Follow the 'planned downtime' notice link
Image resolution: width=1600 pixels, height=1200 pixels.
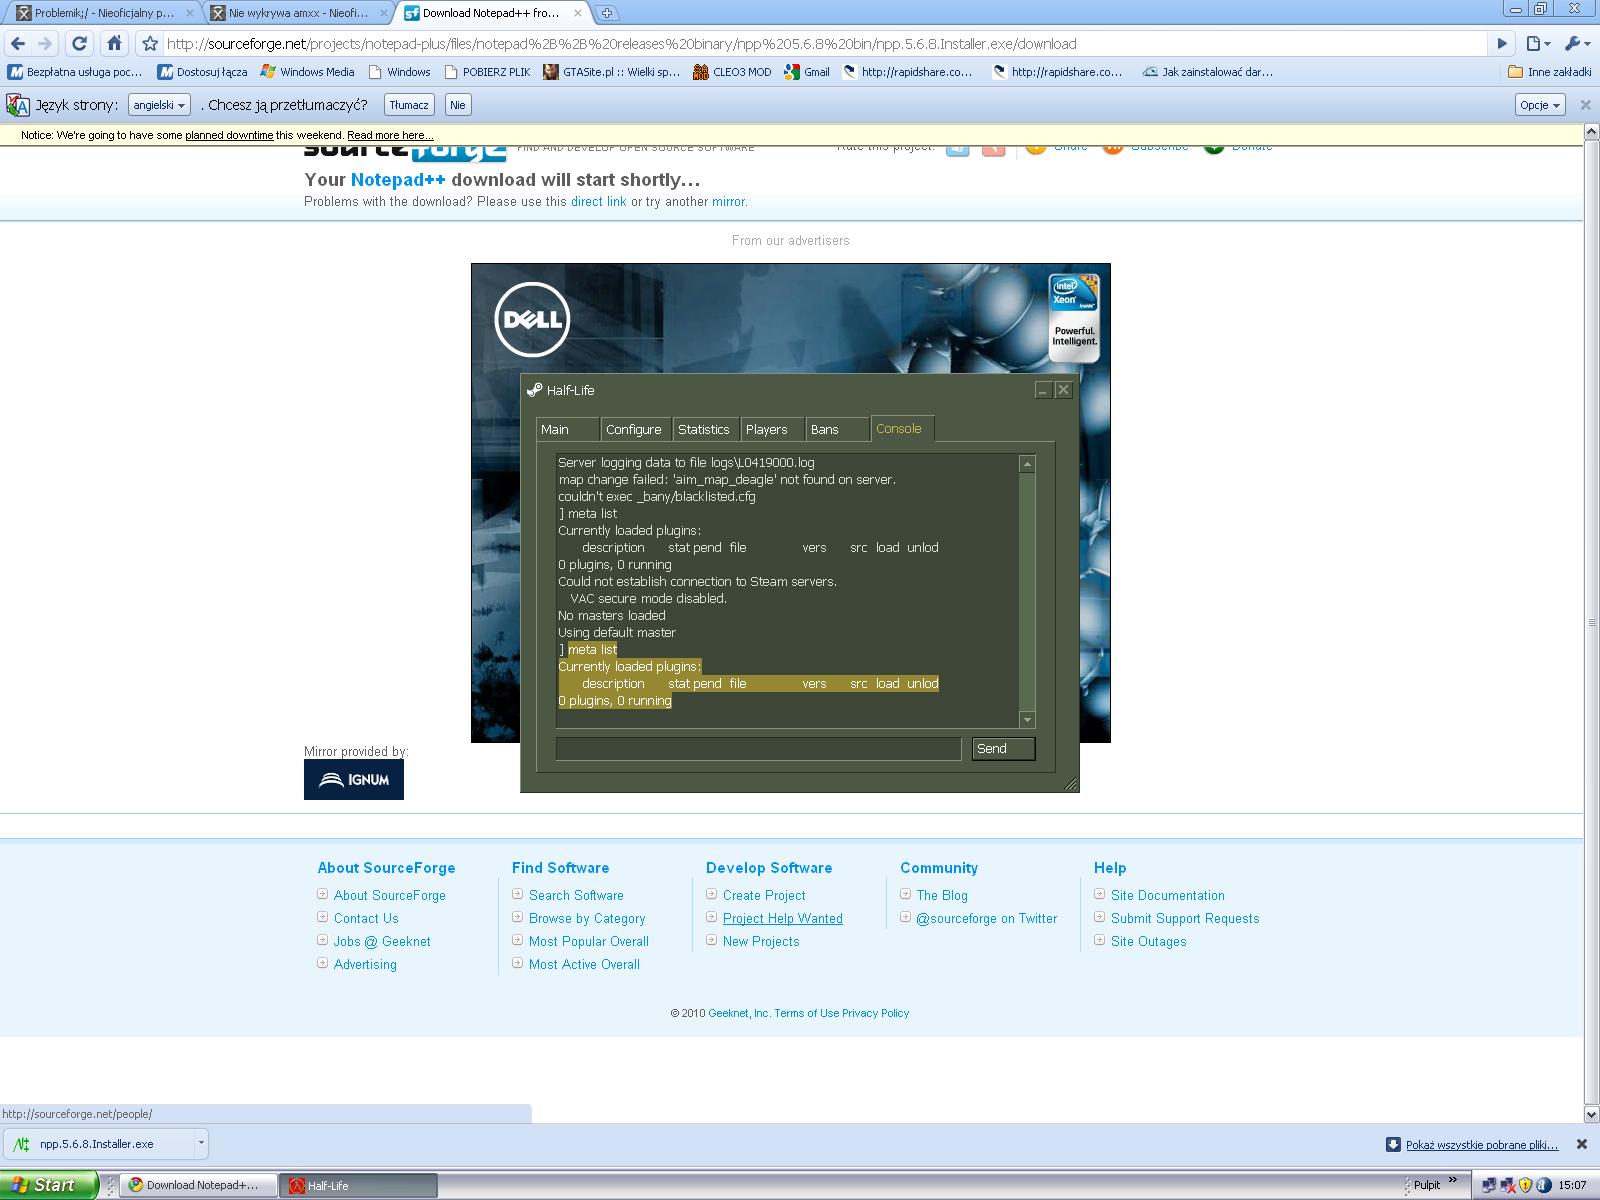tap(229, 135)
